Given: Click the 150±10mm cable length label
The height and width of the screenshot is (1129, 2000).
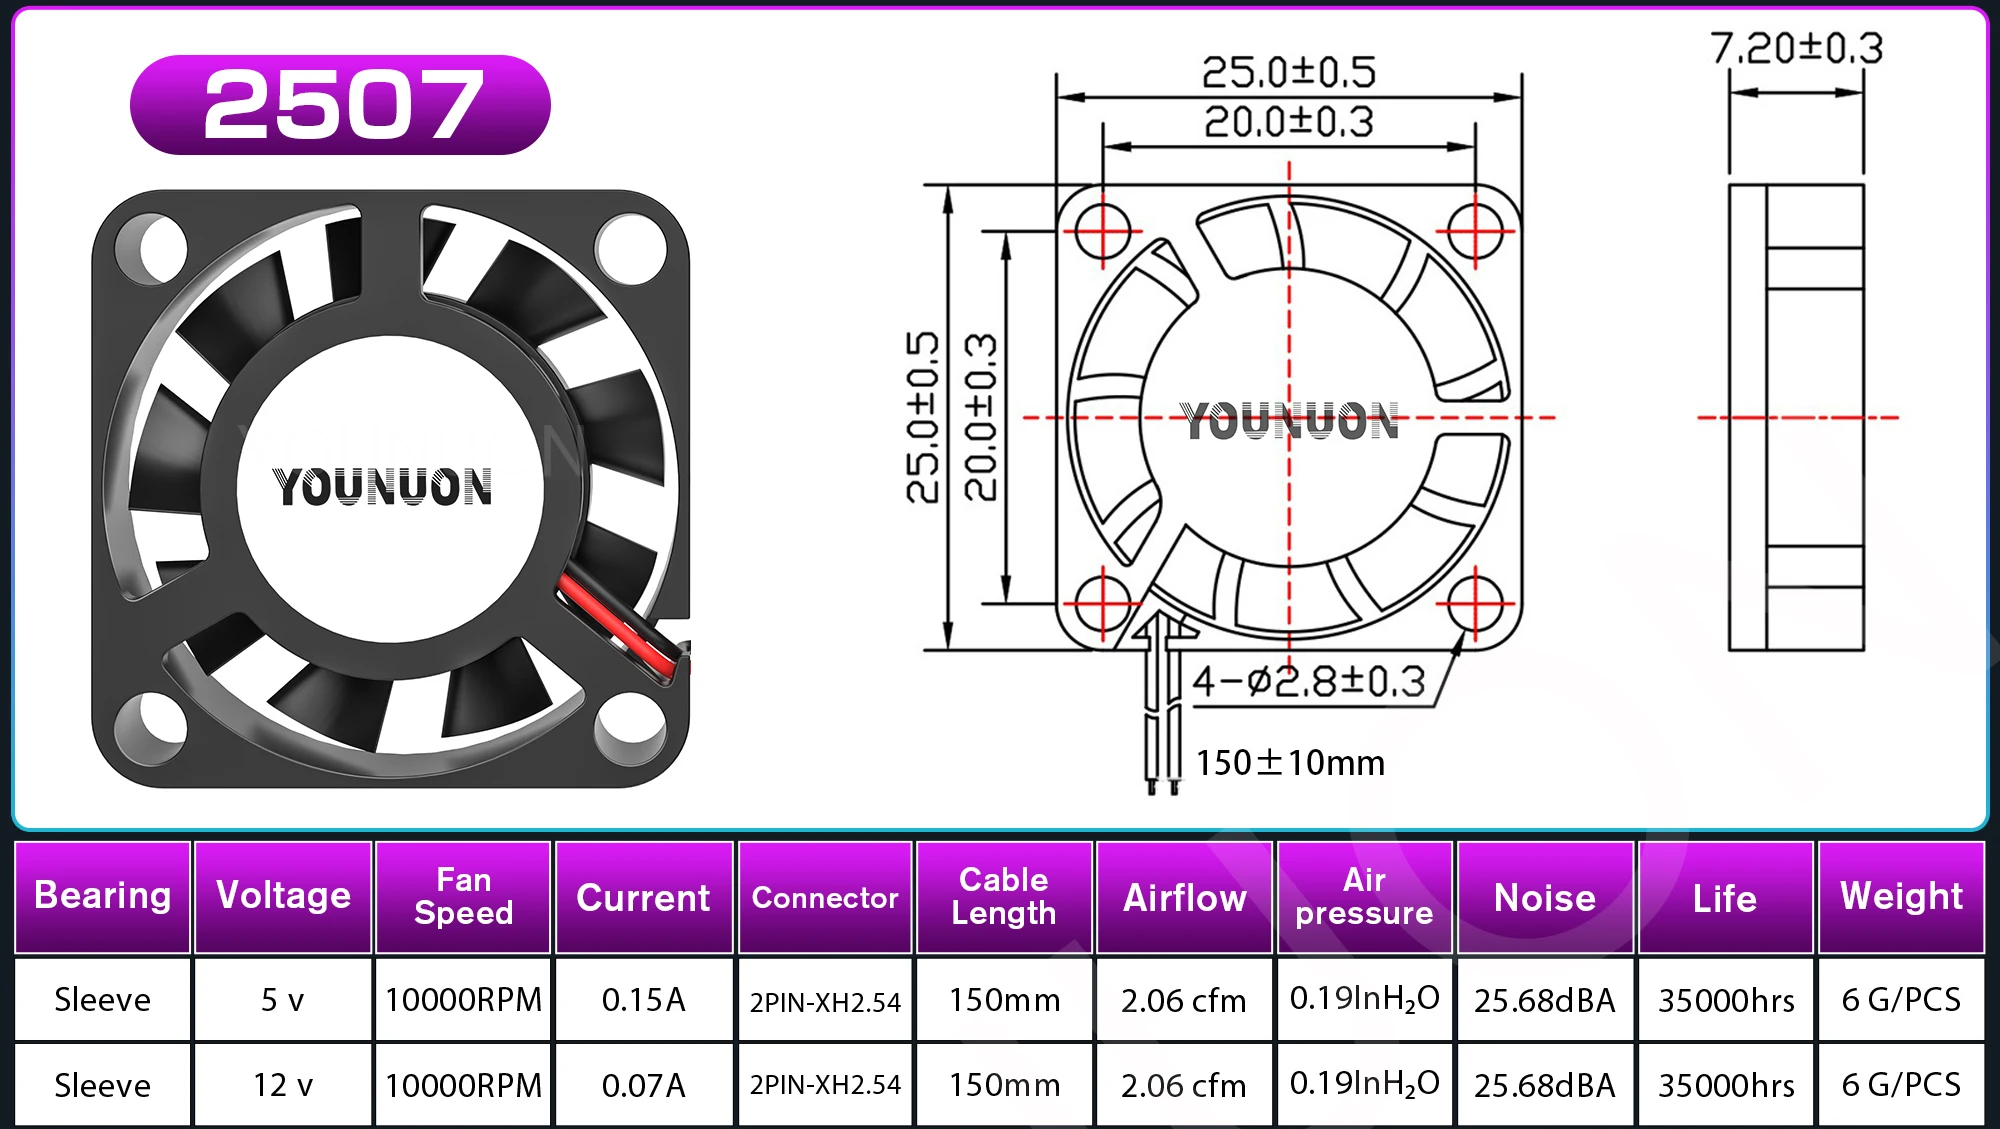Looking at the screenshot, I should point(1290,763).
